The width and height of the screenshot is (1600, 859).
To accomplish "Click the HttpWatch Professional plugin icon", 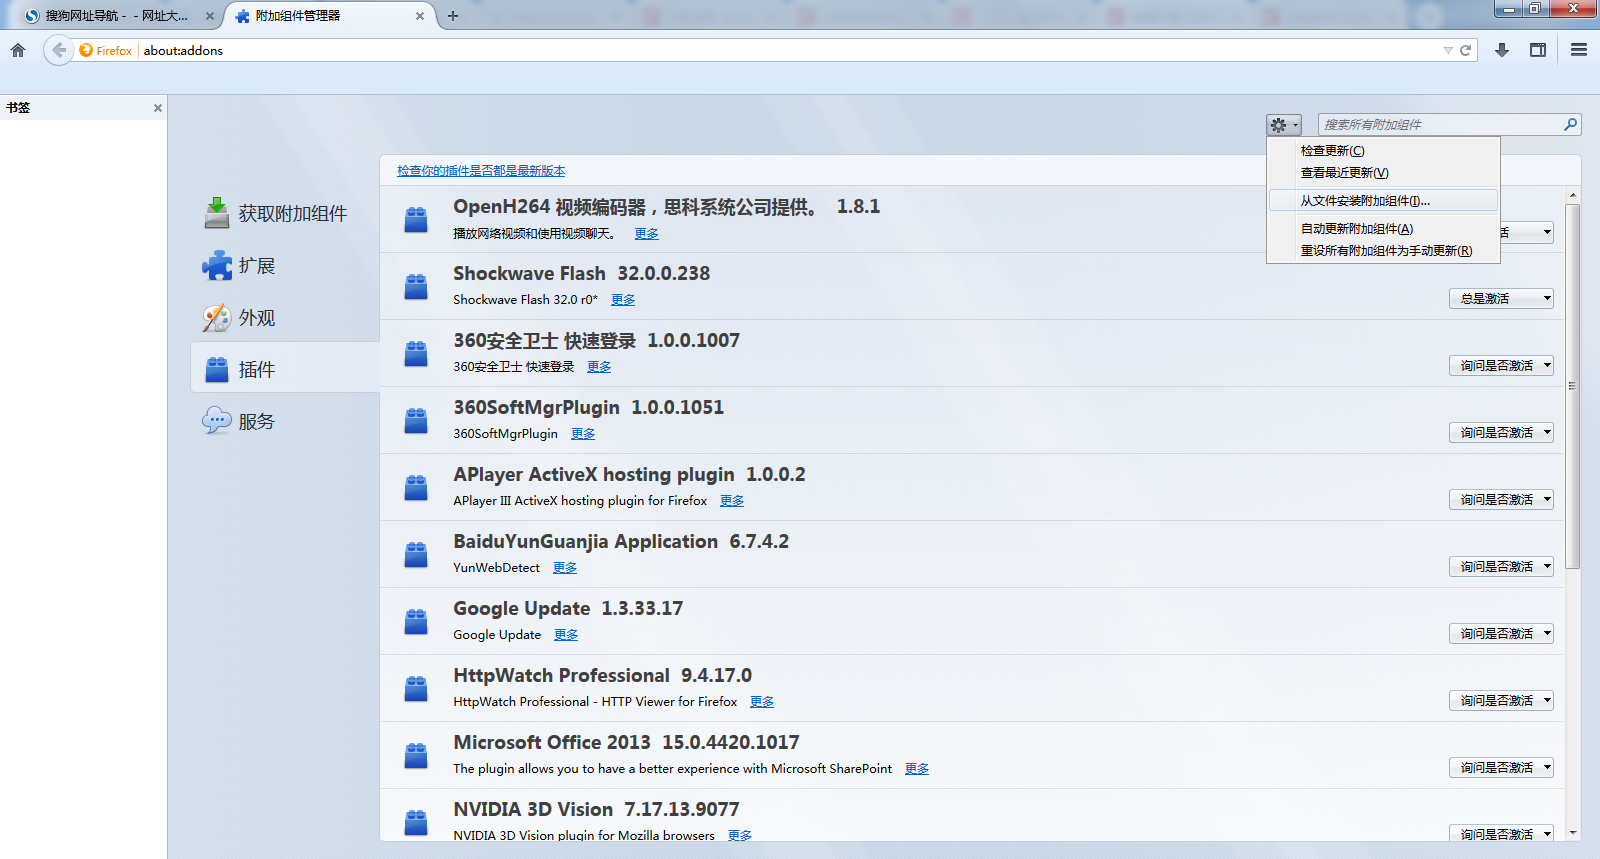I will pyautogui.click(x=416, y=688).
